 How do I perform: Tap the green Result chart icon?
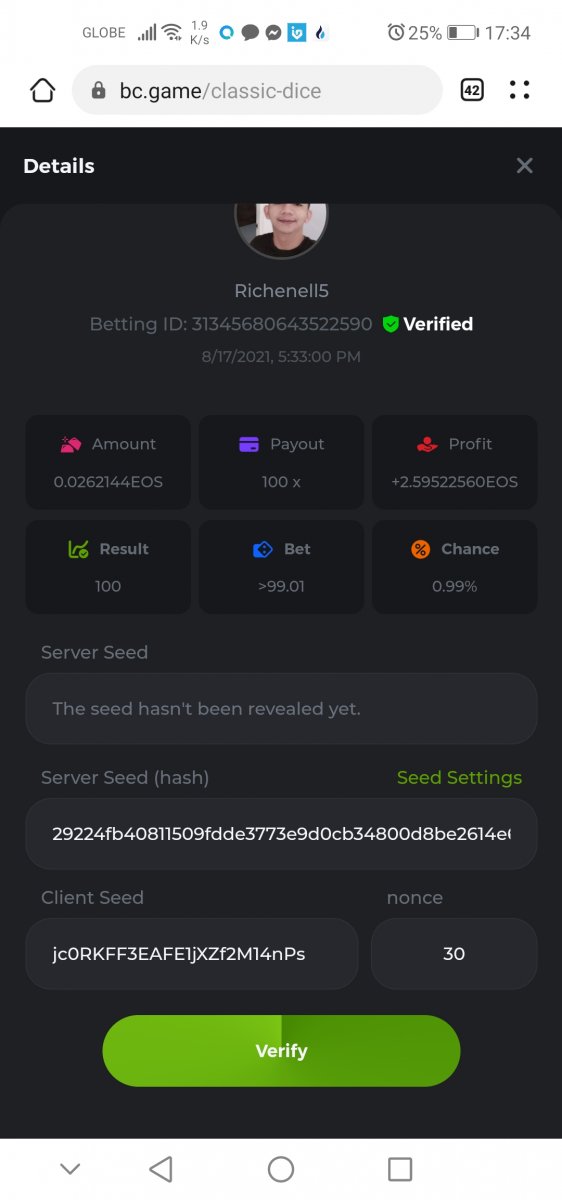(78, 549)
